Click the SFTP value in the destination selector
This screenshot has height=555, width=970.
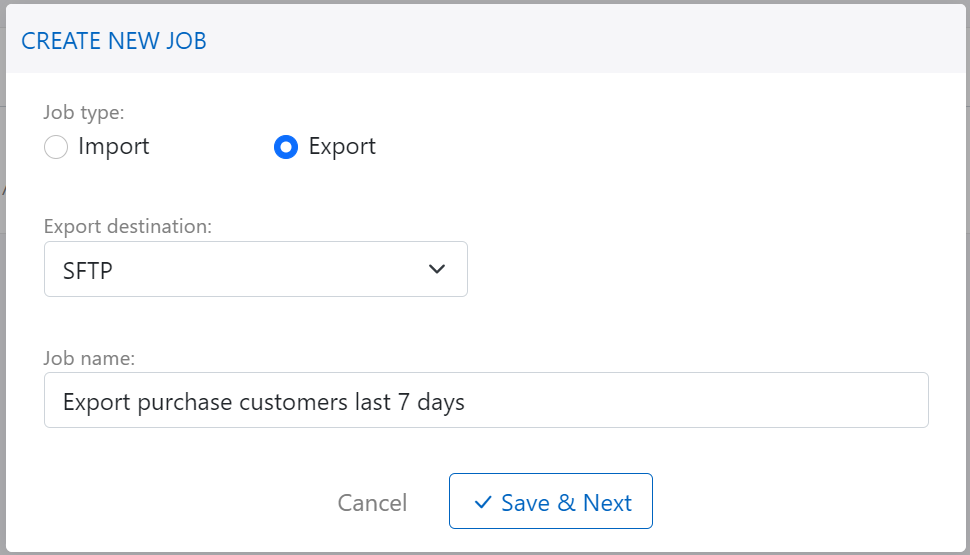pyautogui.click(x=88, y=270)
